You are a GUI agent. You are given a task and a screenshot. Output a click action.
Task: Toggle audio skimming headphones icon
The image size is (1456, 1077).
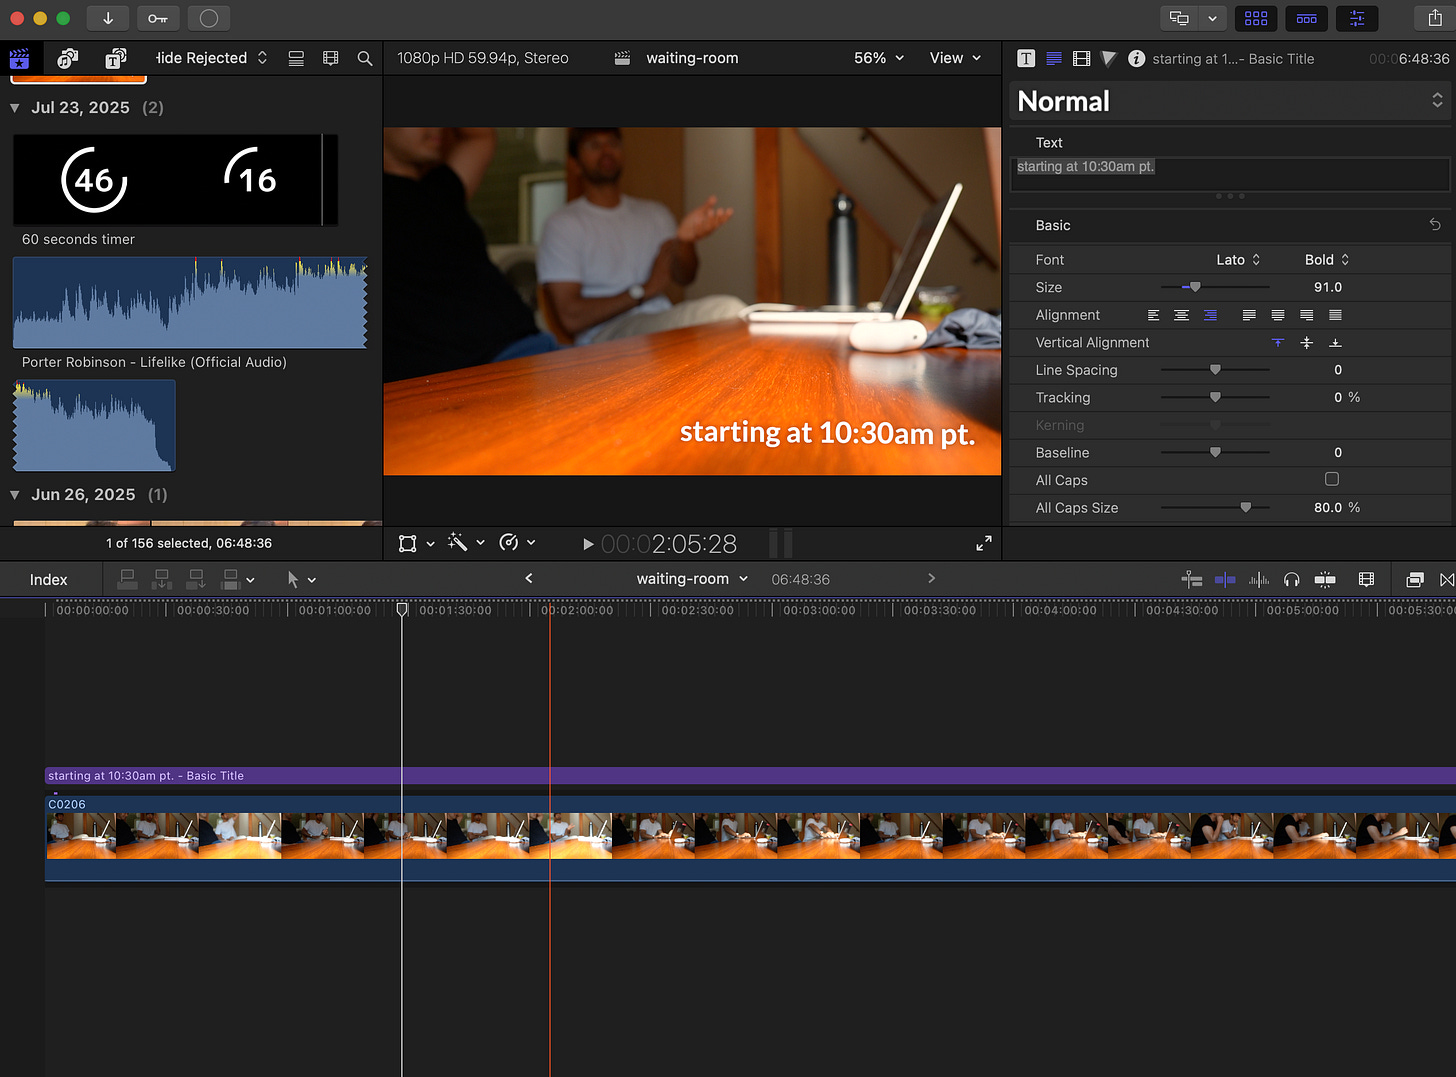coord(1292,580)
